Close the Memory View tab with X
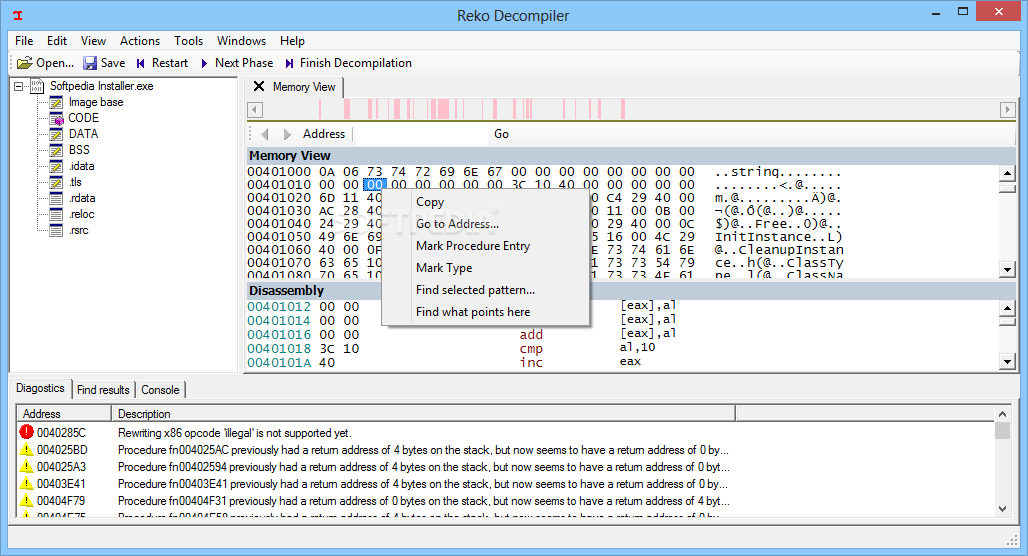The image size is (1028, 556). [259, 87]
